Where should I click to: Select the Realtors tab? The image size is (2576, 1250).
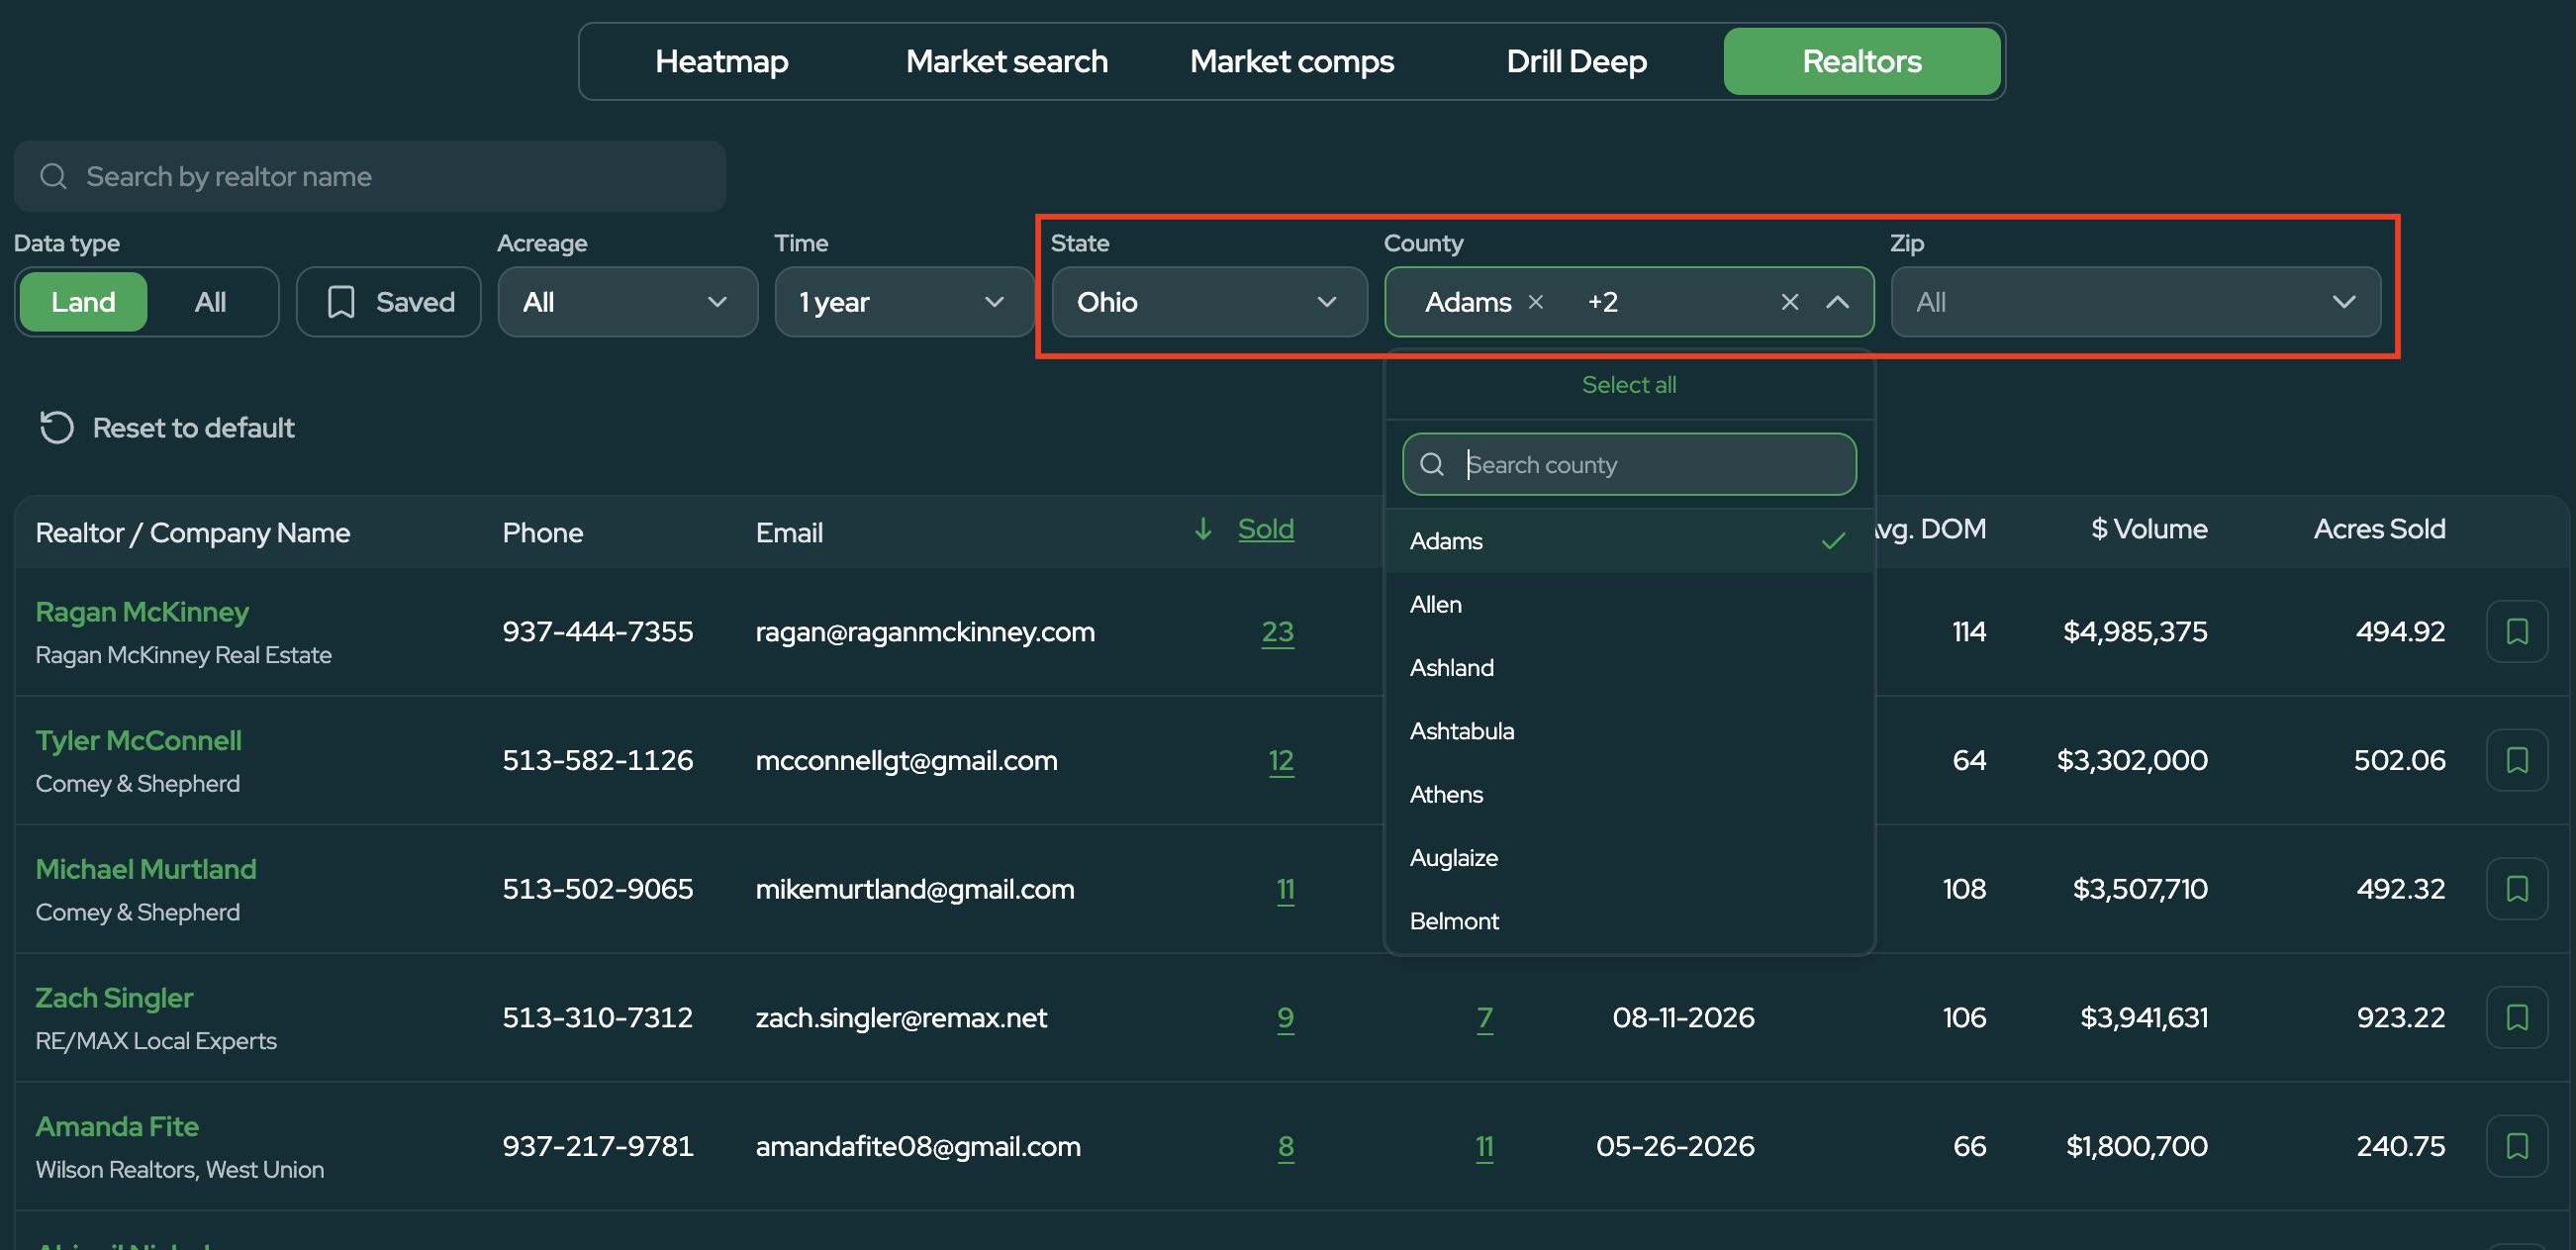[x=1861, y=61]
